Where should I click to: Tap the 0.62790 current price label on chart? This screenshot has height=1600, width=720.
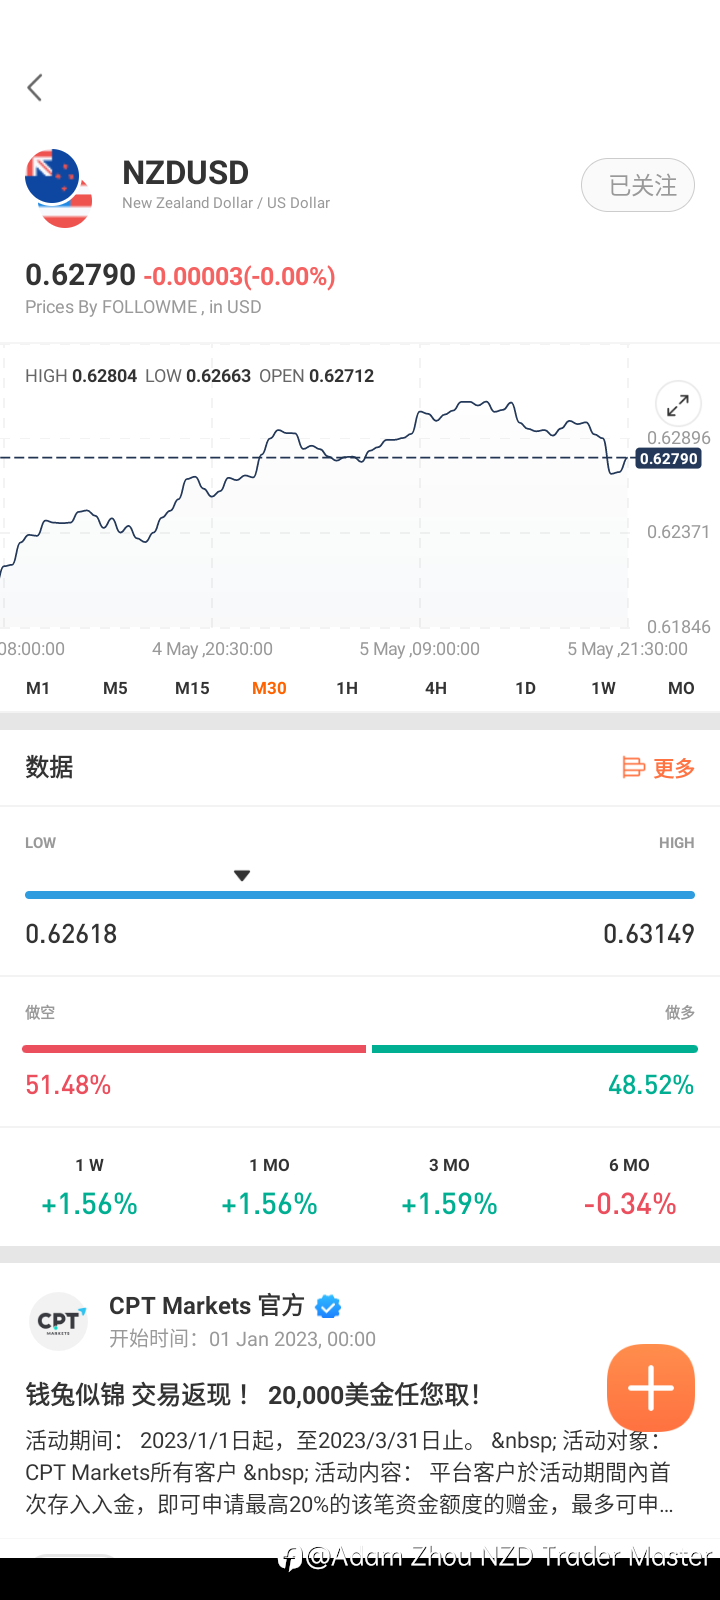[x=668, y=459]
